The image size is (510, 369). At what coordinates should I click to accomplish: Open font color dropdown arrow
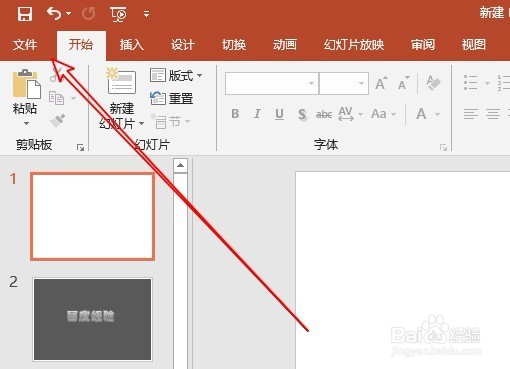coord(437,114)
